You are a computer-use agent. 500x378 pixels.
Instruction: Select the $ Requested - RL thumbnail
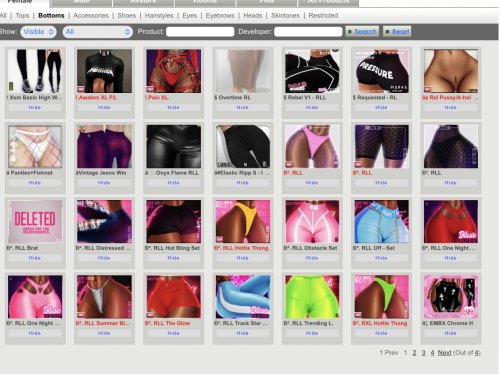point(381,71)
